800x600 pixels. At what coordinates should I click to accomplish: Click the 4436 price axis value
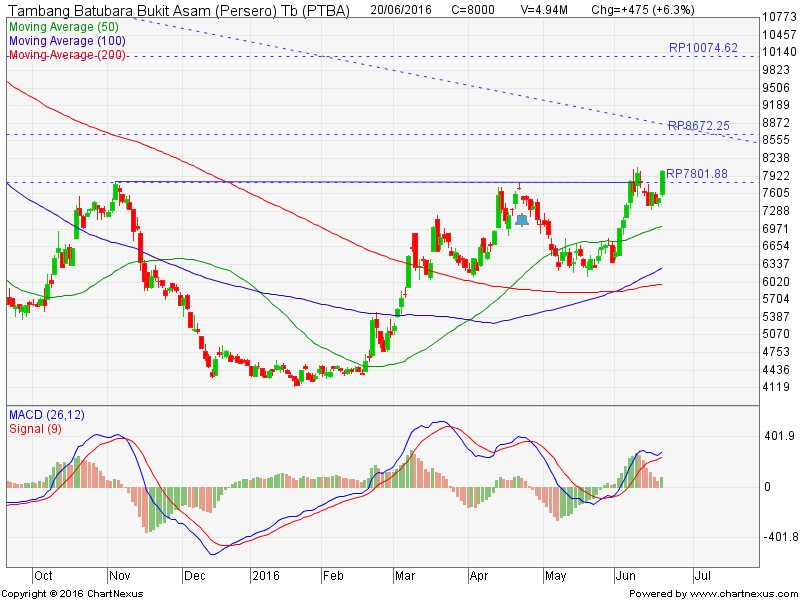tap(776, 369)
